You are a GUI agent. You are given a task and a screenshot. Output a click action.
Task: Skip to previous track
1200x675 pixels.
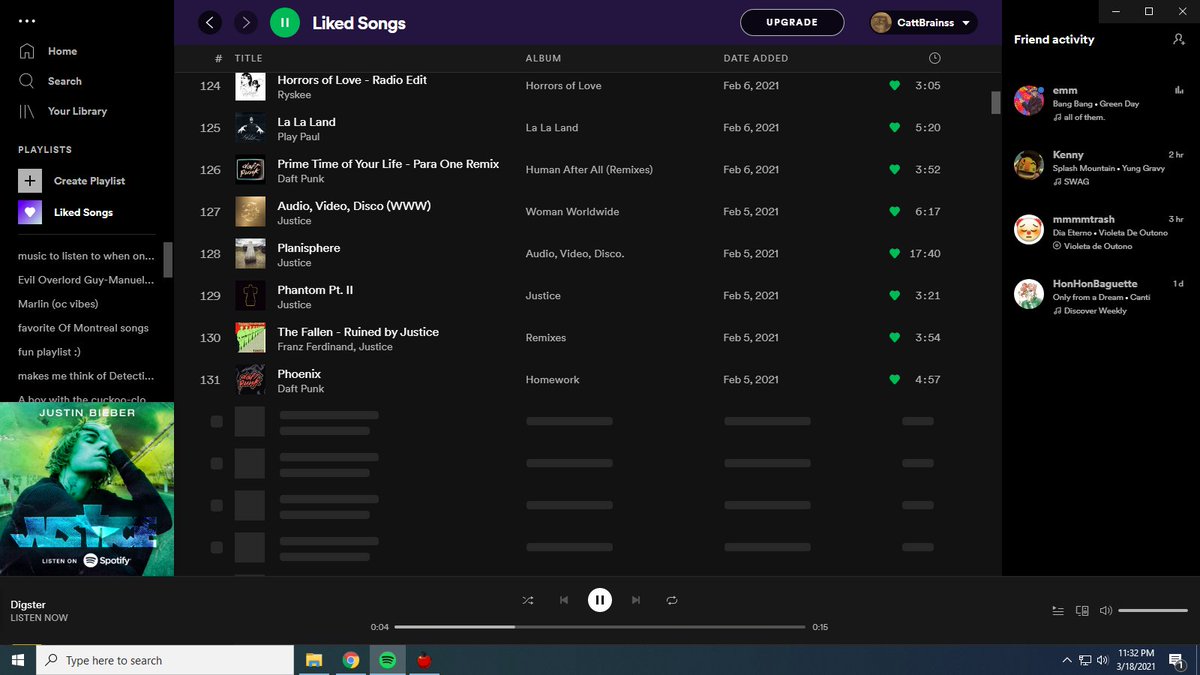pos(564,600)
